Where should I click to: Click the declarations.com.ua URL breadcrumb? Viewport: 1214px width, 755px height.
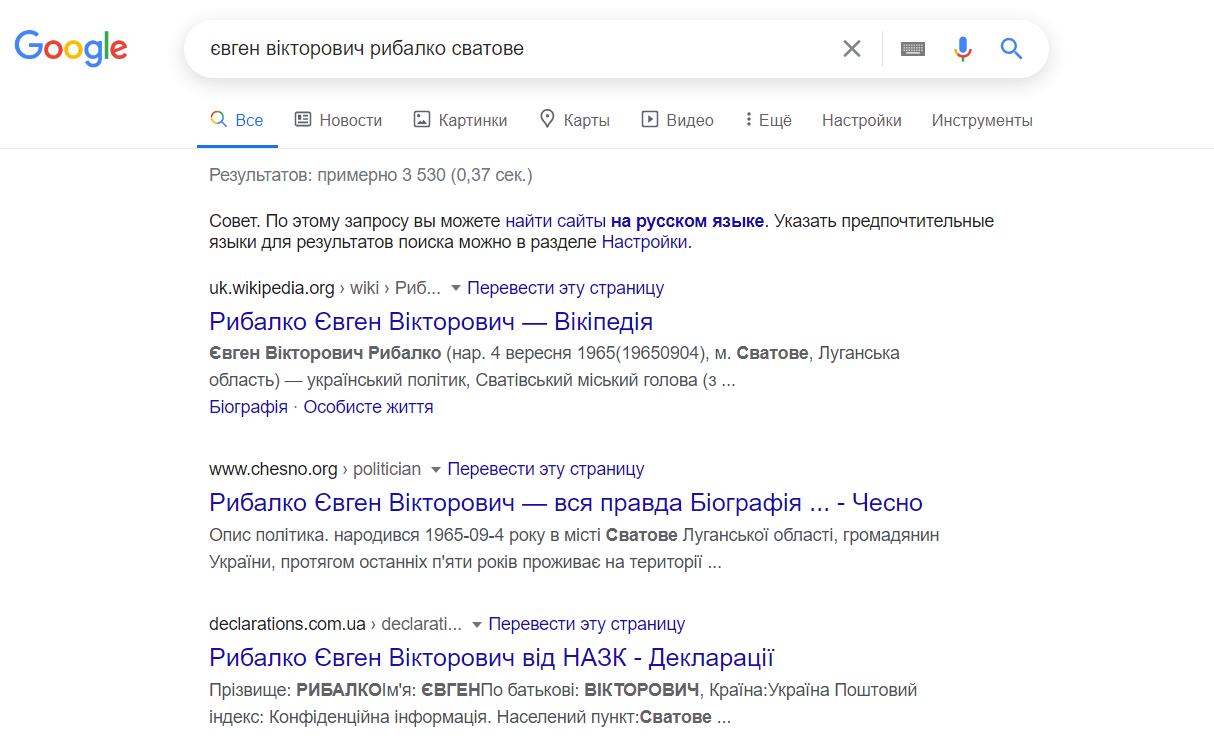coord(335,624)
